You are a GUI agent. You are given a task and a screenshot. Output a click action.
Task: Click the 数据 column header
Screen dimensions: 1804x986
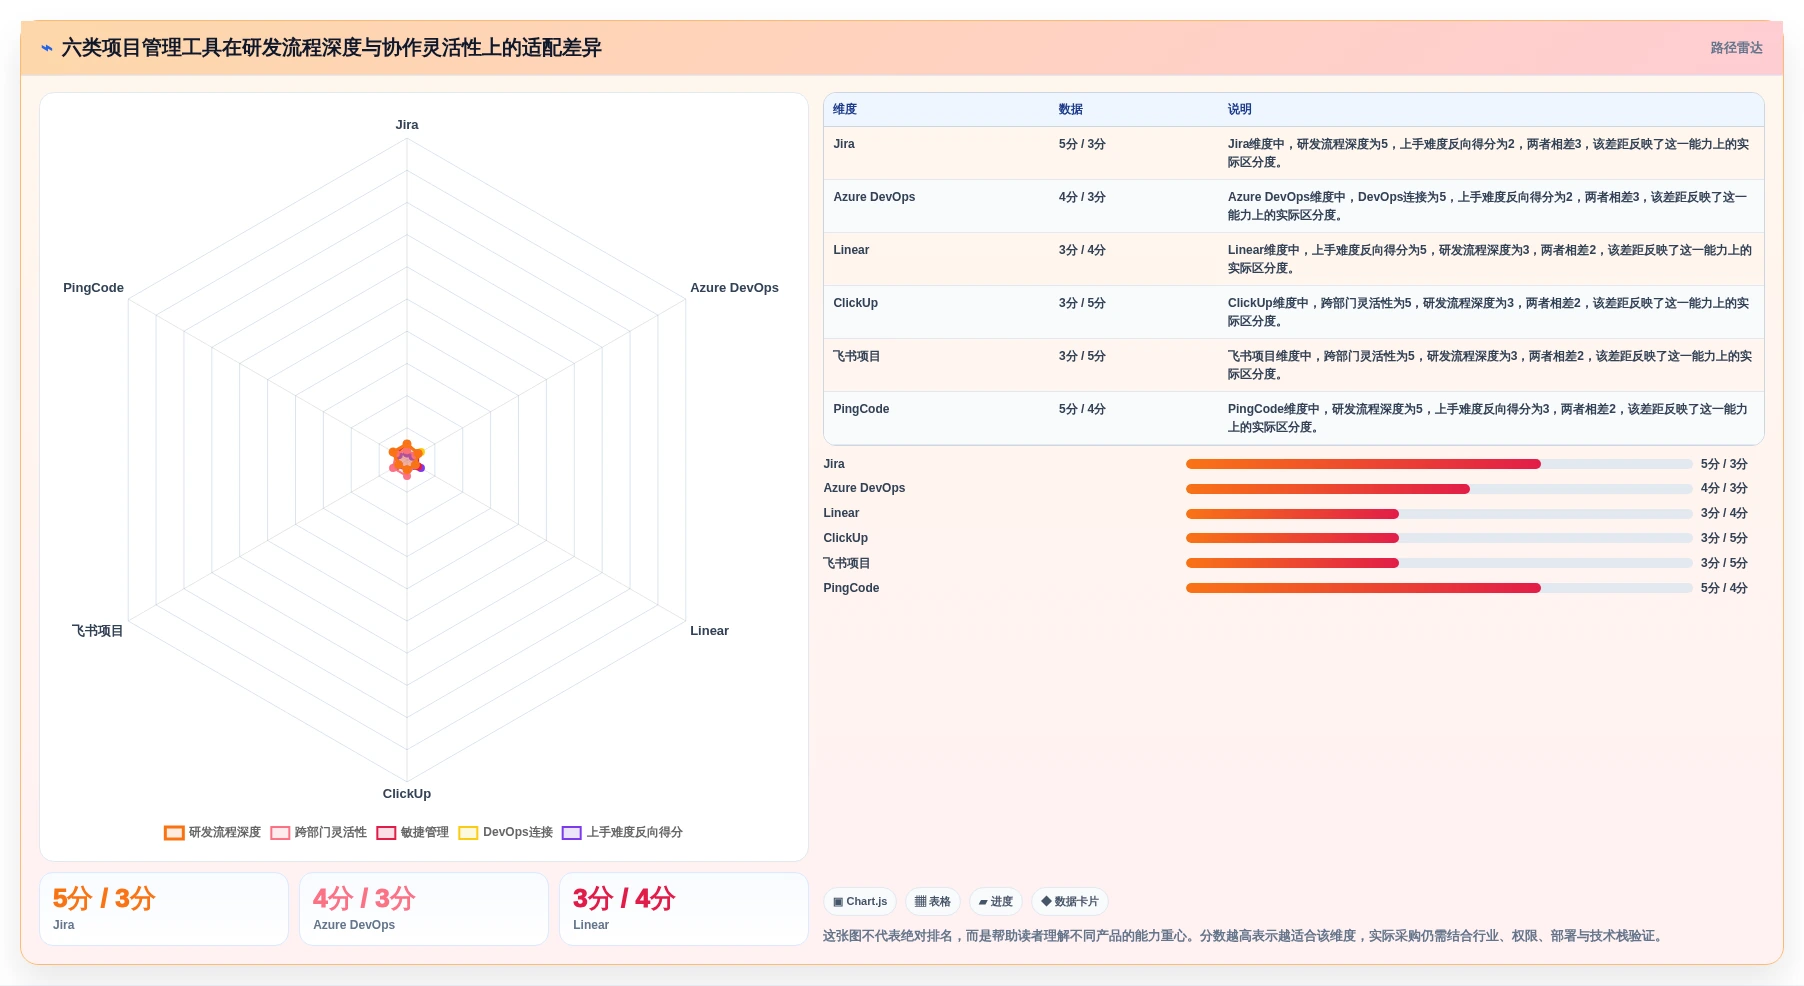pyautogui.click(x=1071, y=110)
